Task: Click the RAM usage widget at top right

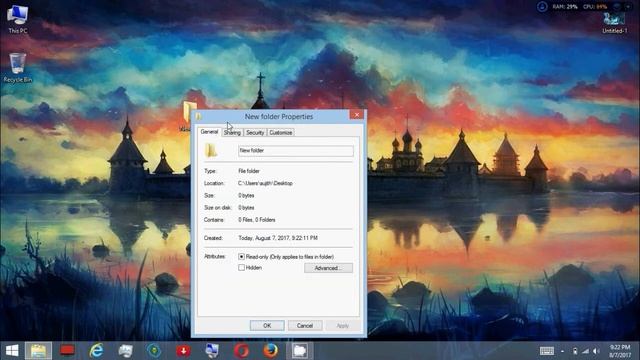Action: click(566, 7)
